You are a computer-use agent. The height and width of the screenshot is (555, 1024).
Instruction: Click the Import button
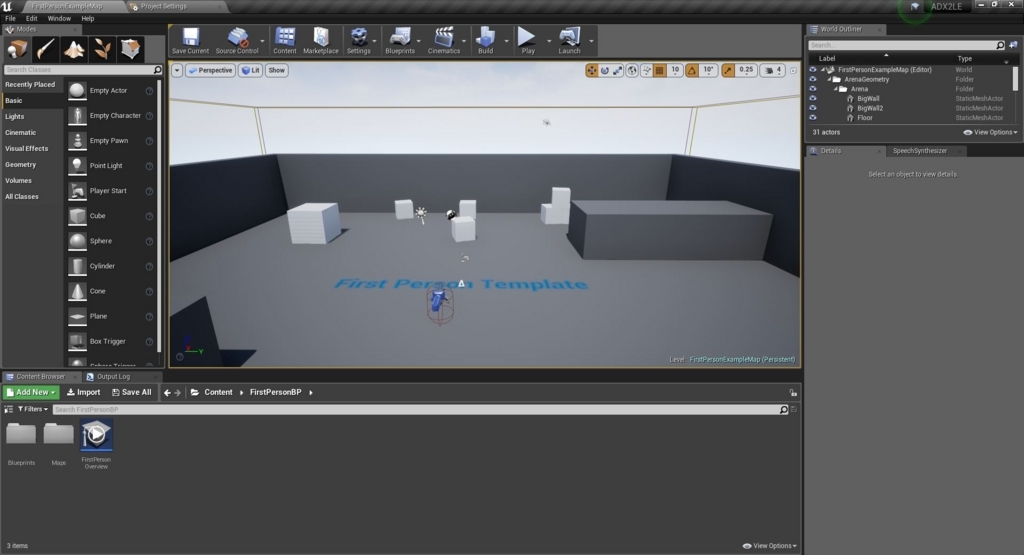(x=84, y=392)
